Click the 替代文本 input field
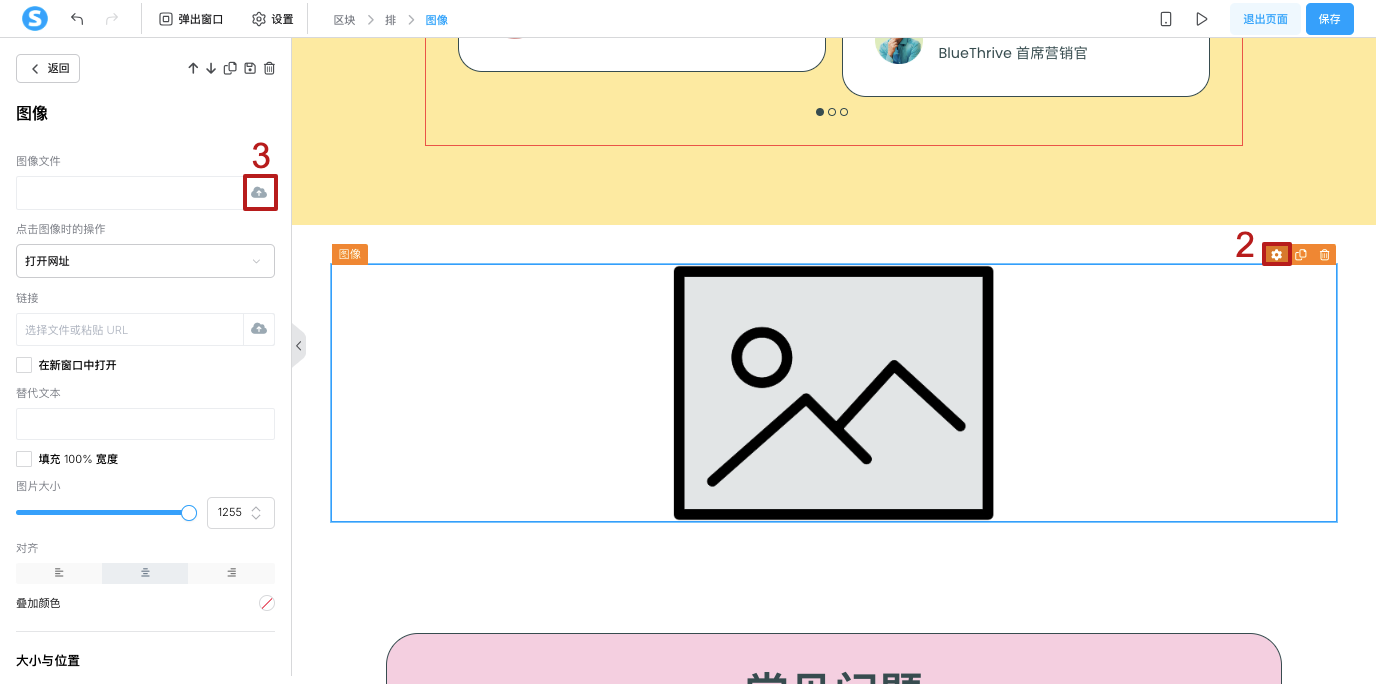The height and width of the screenshot is (684, 1376). pos(145,424)
